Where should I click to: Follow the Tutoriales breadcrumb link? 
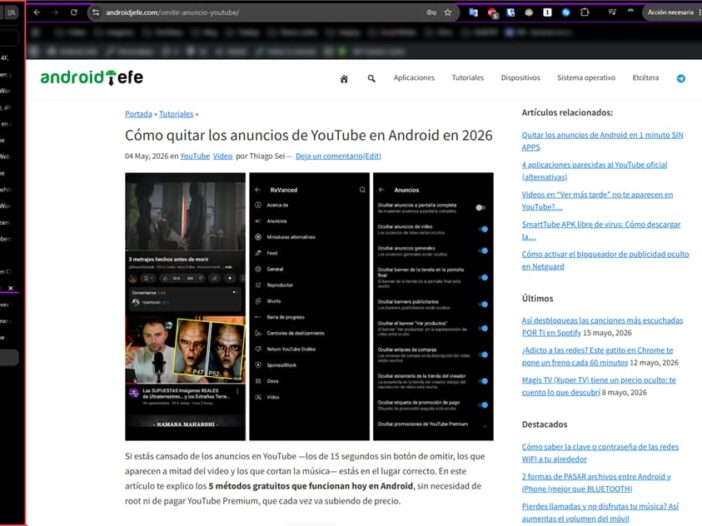(x=176, y=114)
